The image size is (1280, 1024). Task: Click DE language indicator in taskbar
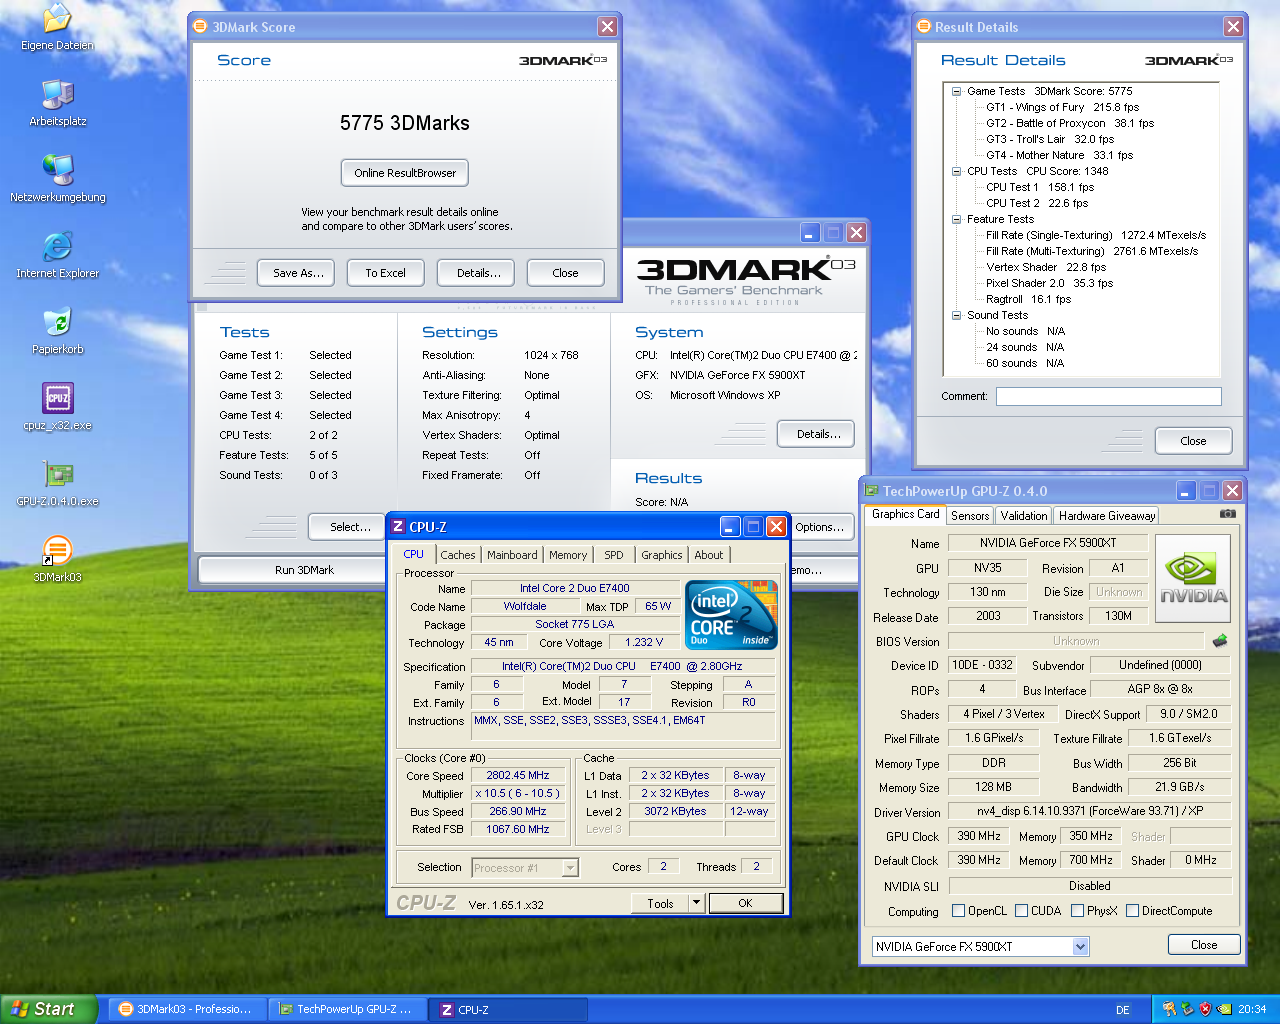(1123, 1010)
